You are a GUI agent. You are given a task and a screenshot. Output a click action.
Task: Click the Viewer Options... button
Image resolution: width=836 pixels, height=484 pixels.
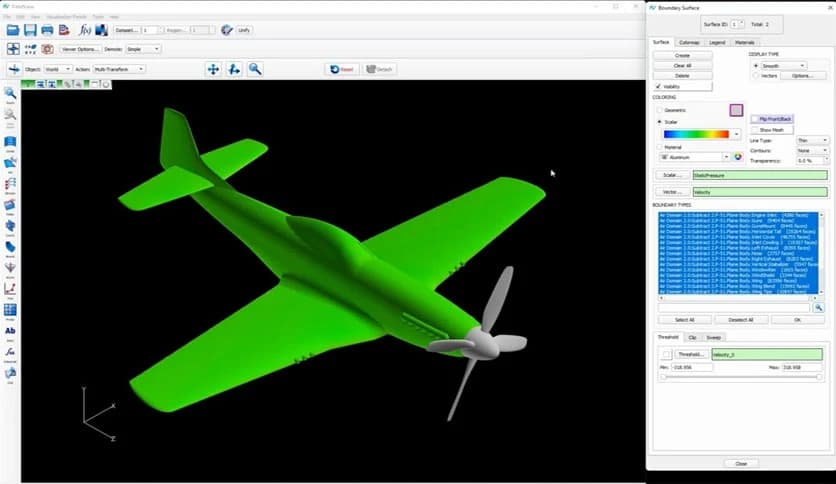[80, 49]
